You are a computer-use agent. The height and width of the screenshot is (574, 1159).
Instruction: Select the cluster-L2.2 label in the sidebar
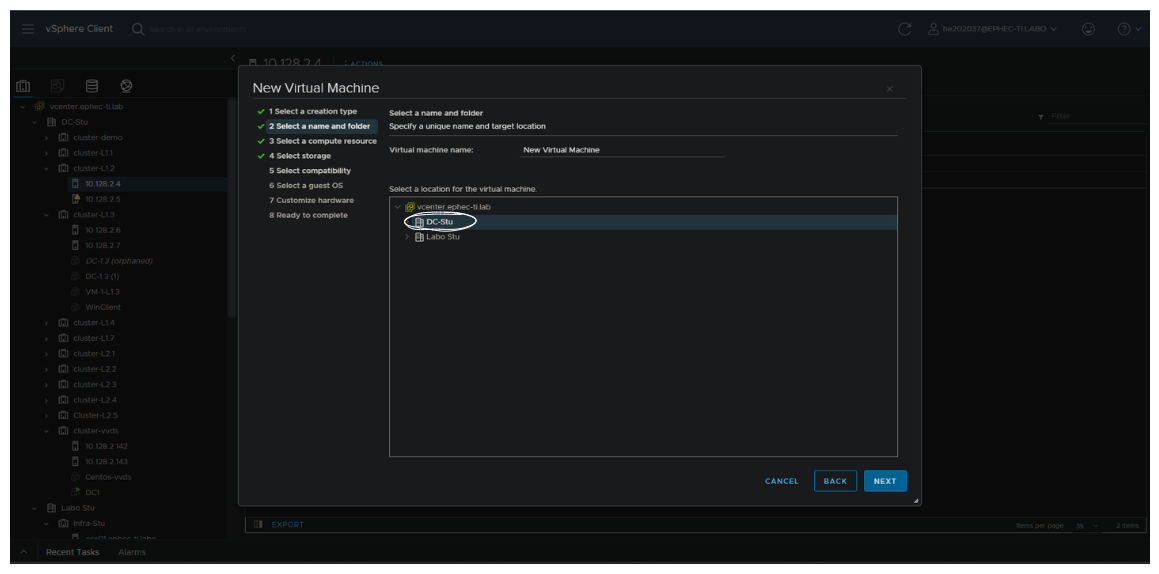point(95,369)
